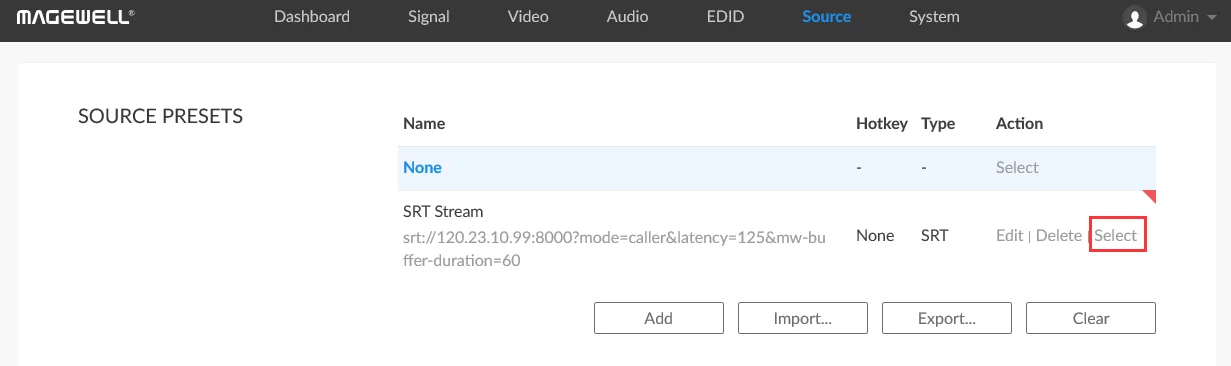Click the Import... button
Image resolution: width=1231 pixels, height=366 pixels.
pos(802,318)
